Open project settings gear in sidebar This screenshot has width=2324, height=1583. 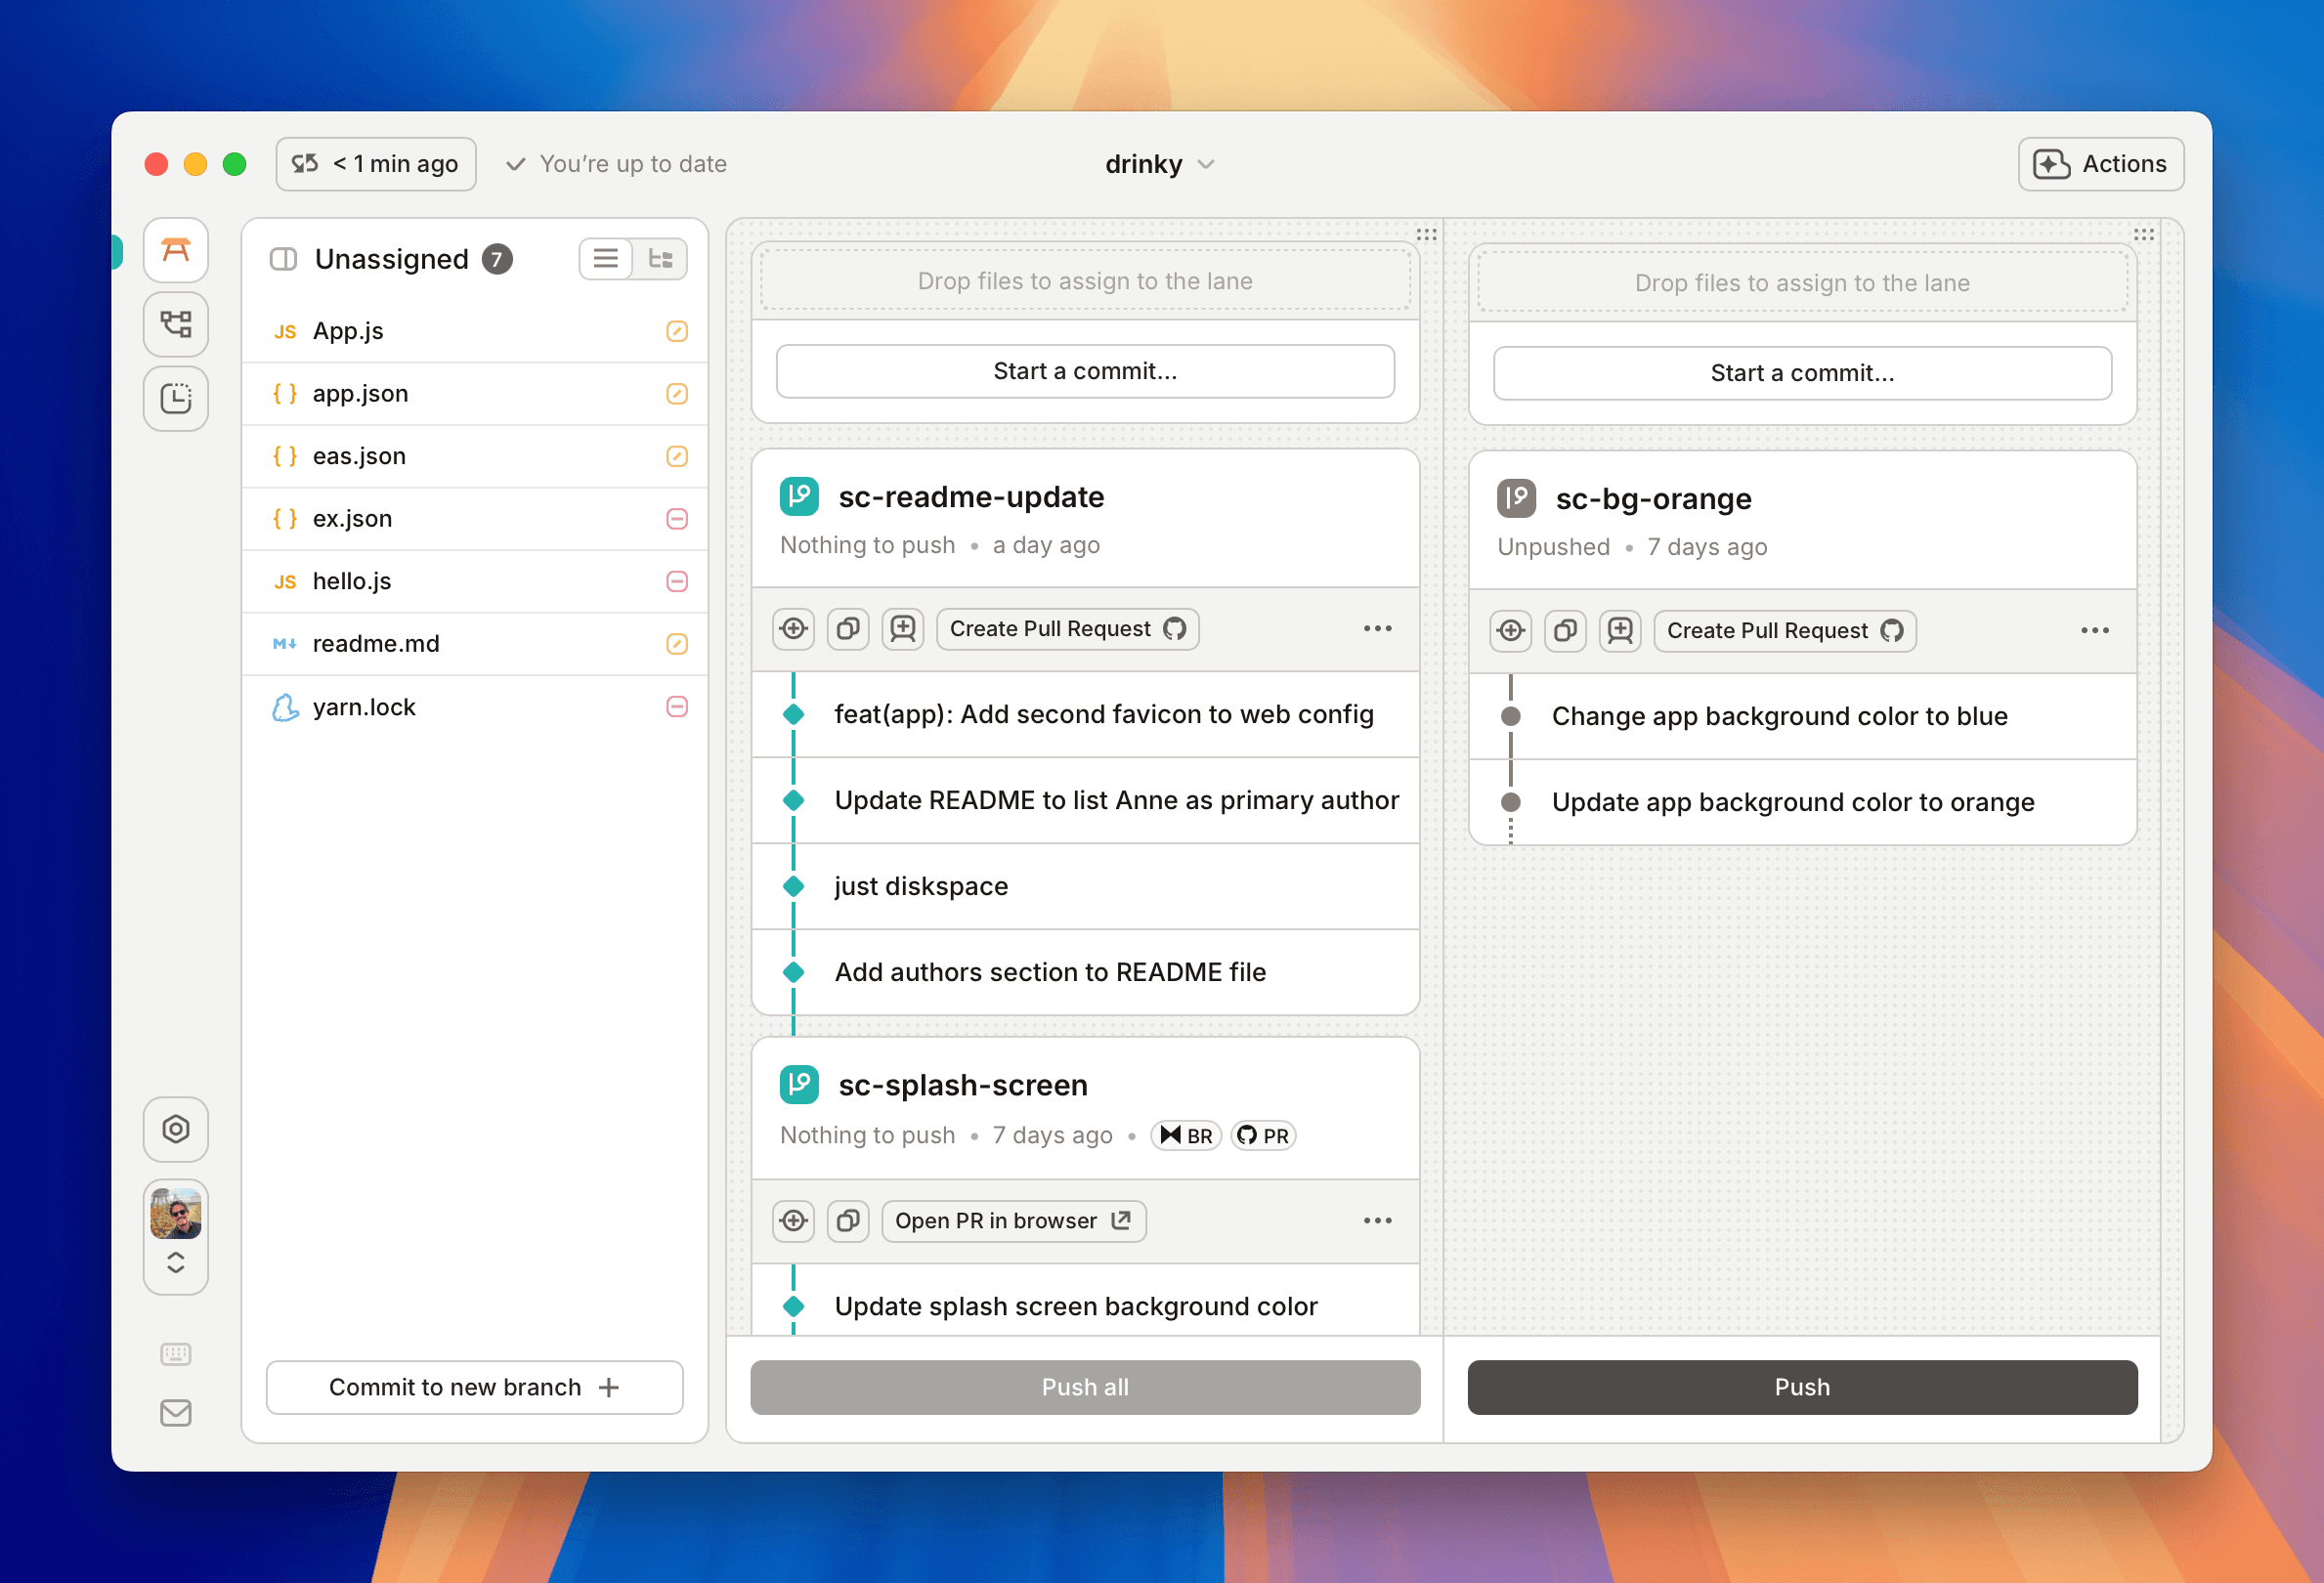click(176, 1129)
